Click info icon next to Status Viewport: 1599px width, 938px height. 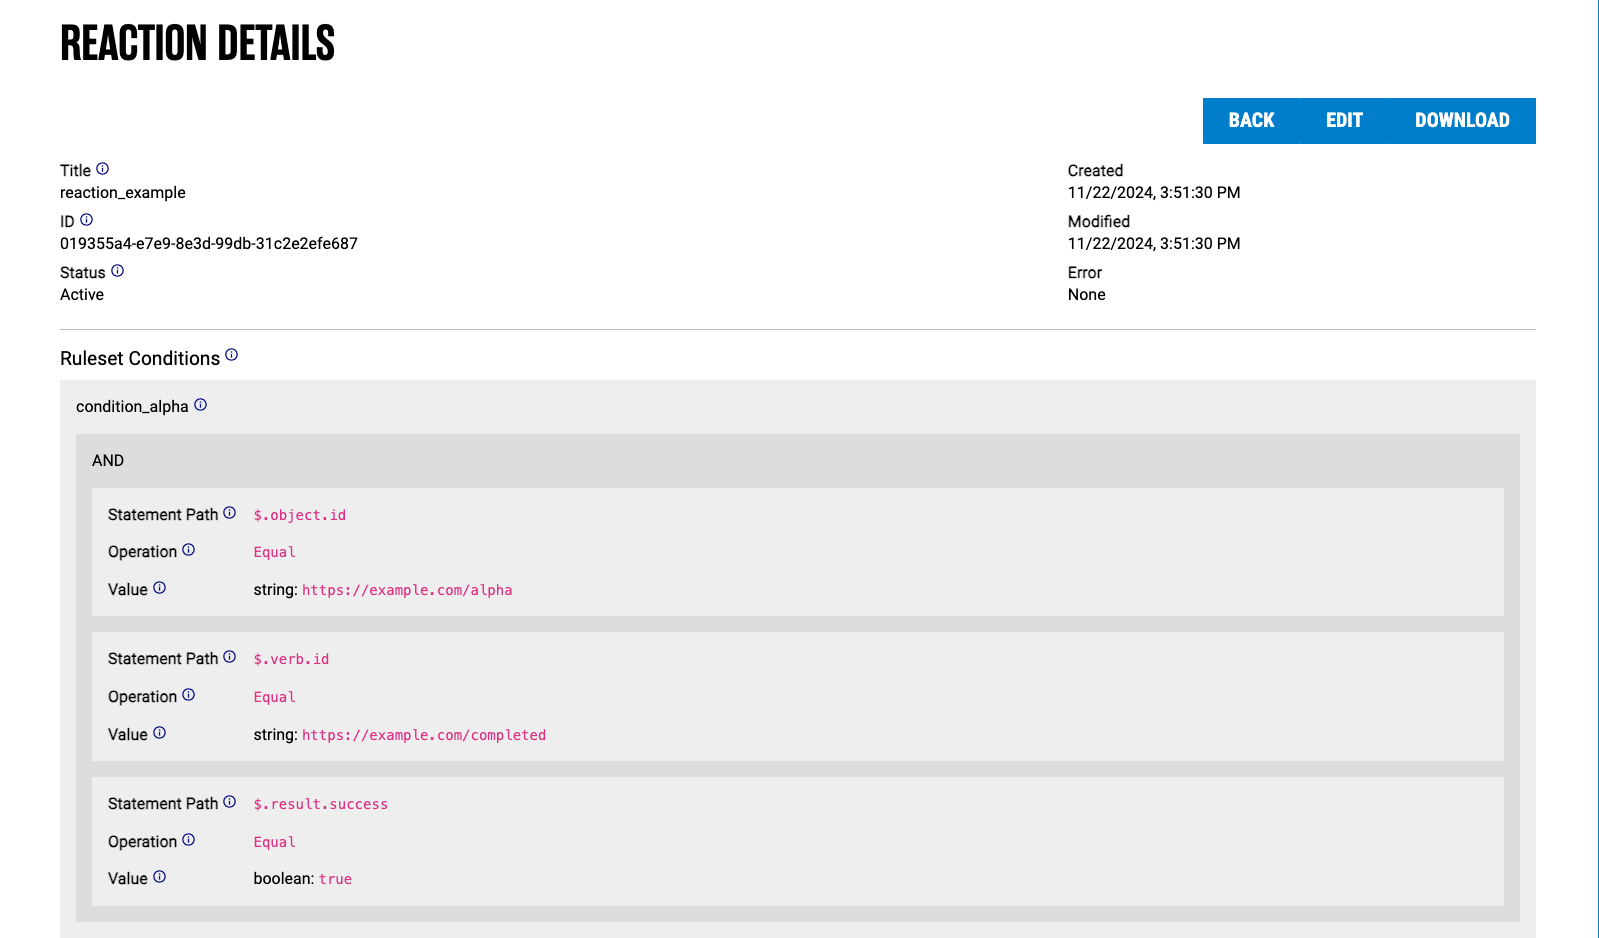(x=117, y=271)
